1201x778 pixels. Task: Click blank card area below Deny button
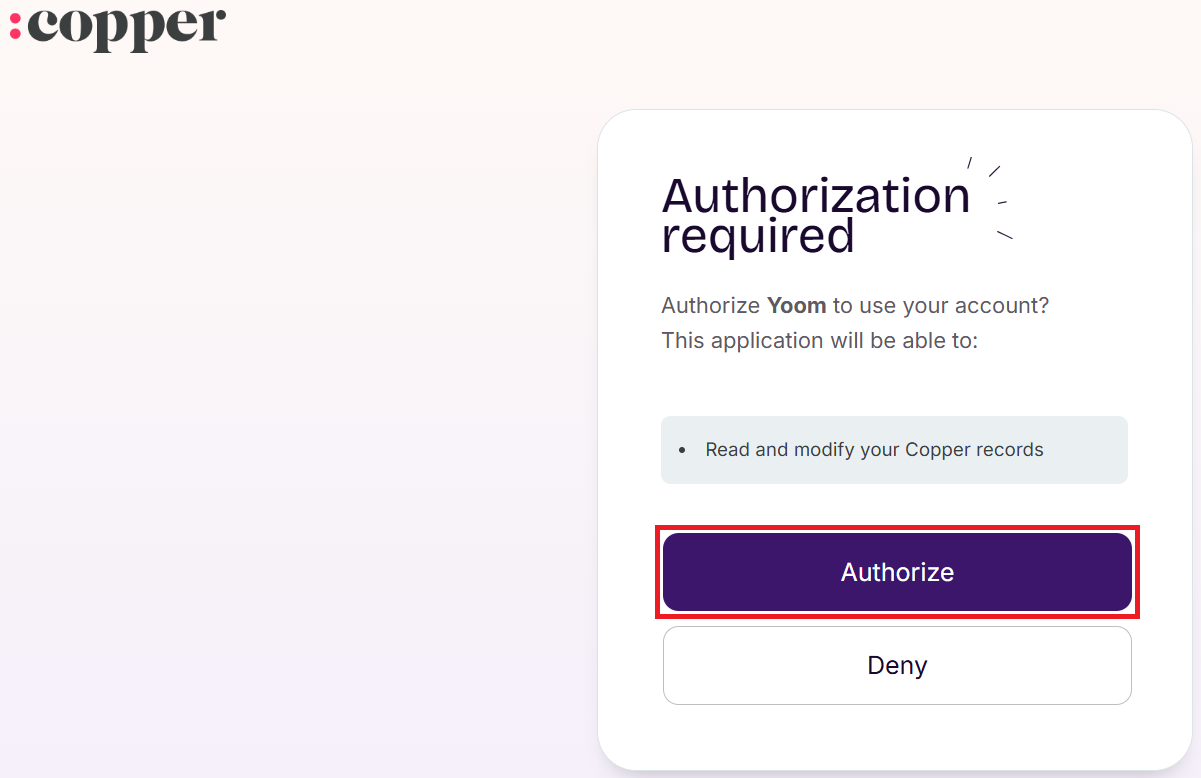click(897, 737)
